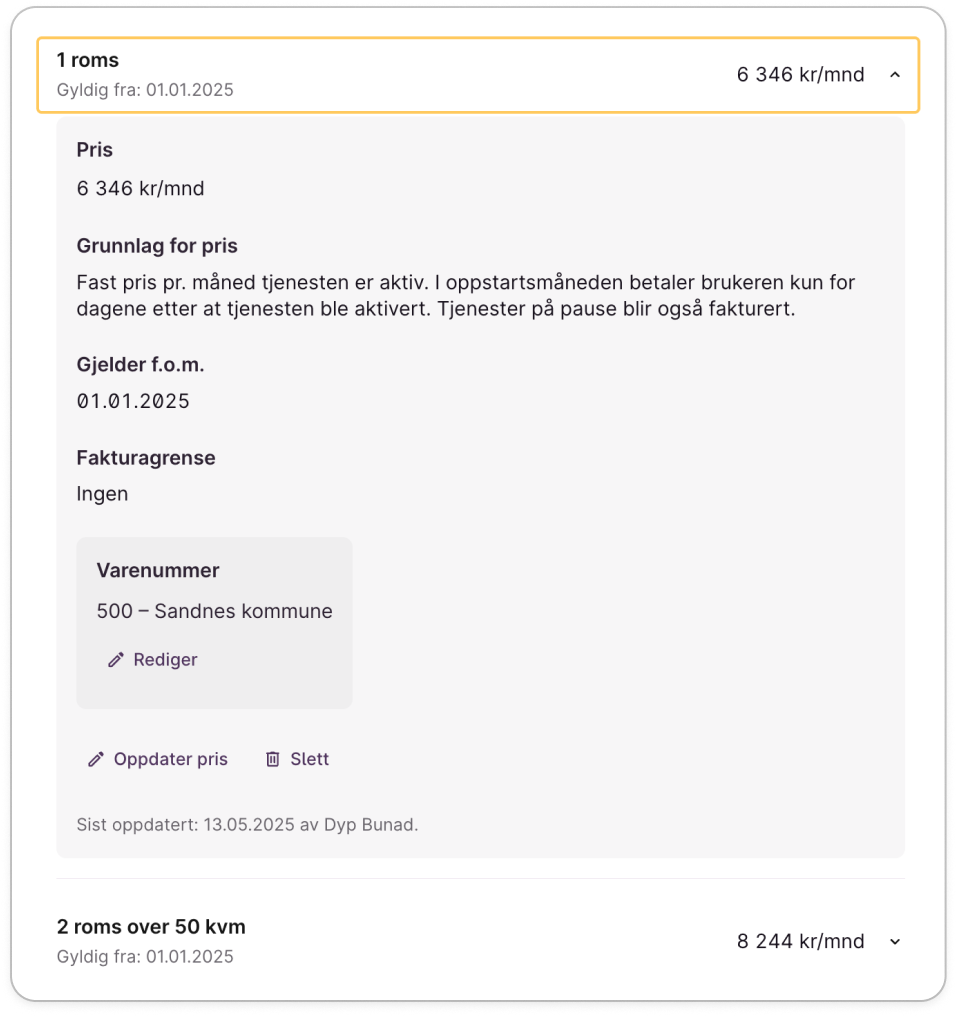957x1016 pixels.
Task: Click "Ingen" under Fakturagrense
Action: [102, 494]
